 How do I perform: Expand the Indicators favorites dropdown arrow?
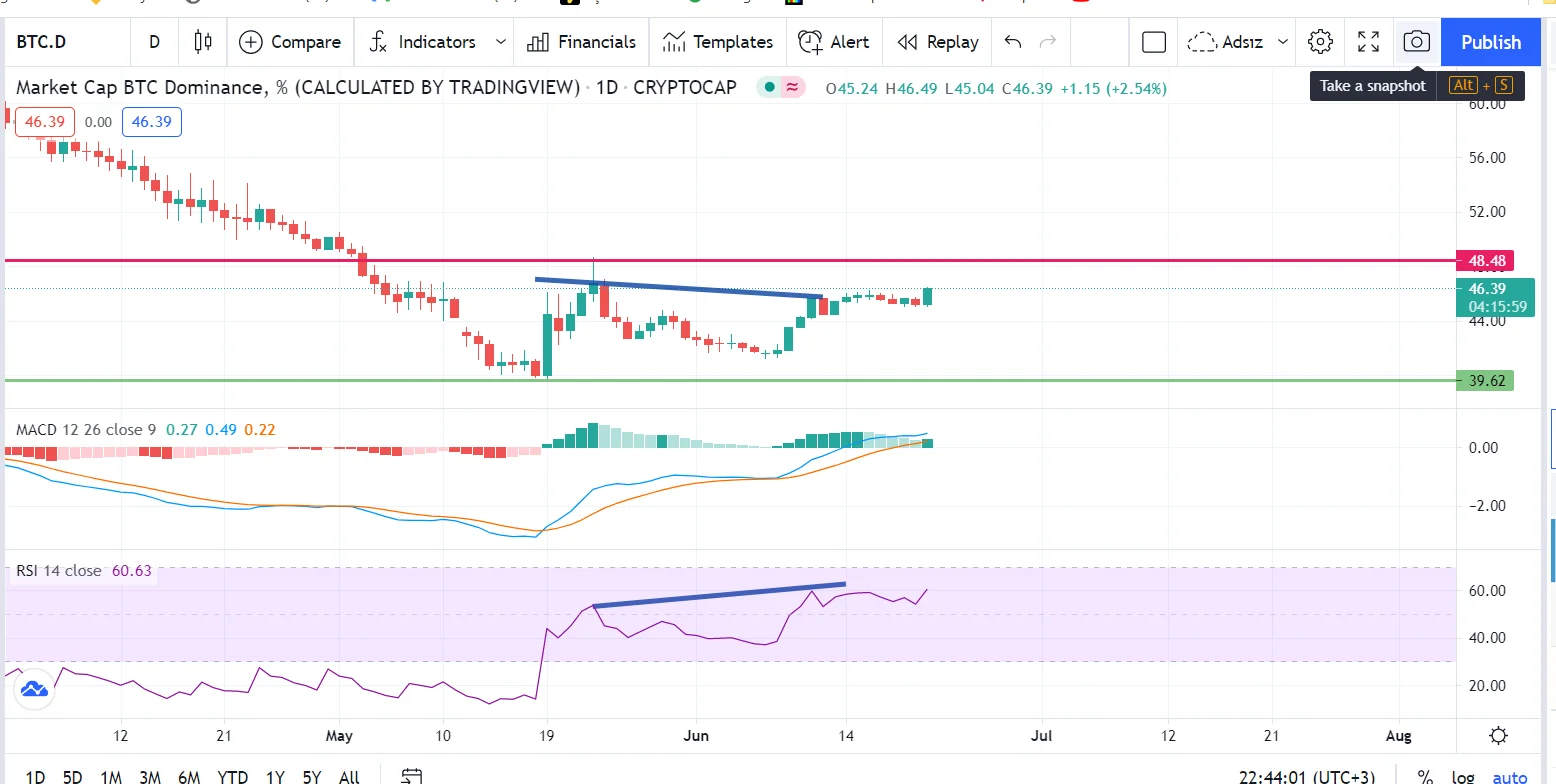[x=499, y=42]
